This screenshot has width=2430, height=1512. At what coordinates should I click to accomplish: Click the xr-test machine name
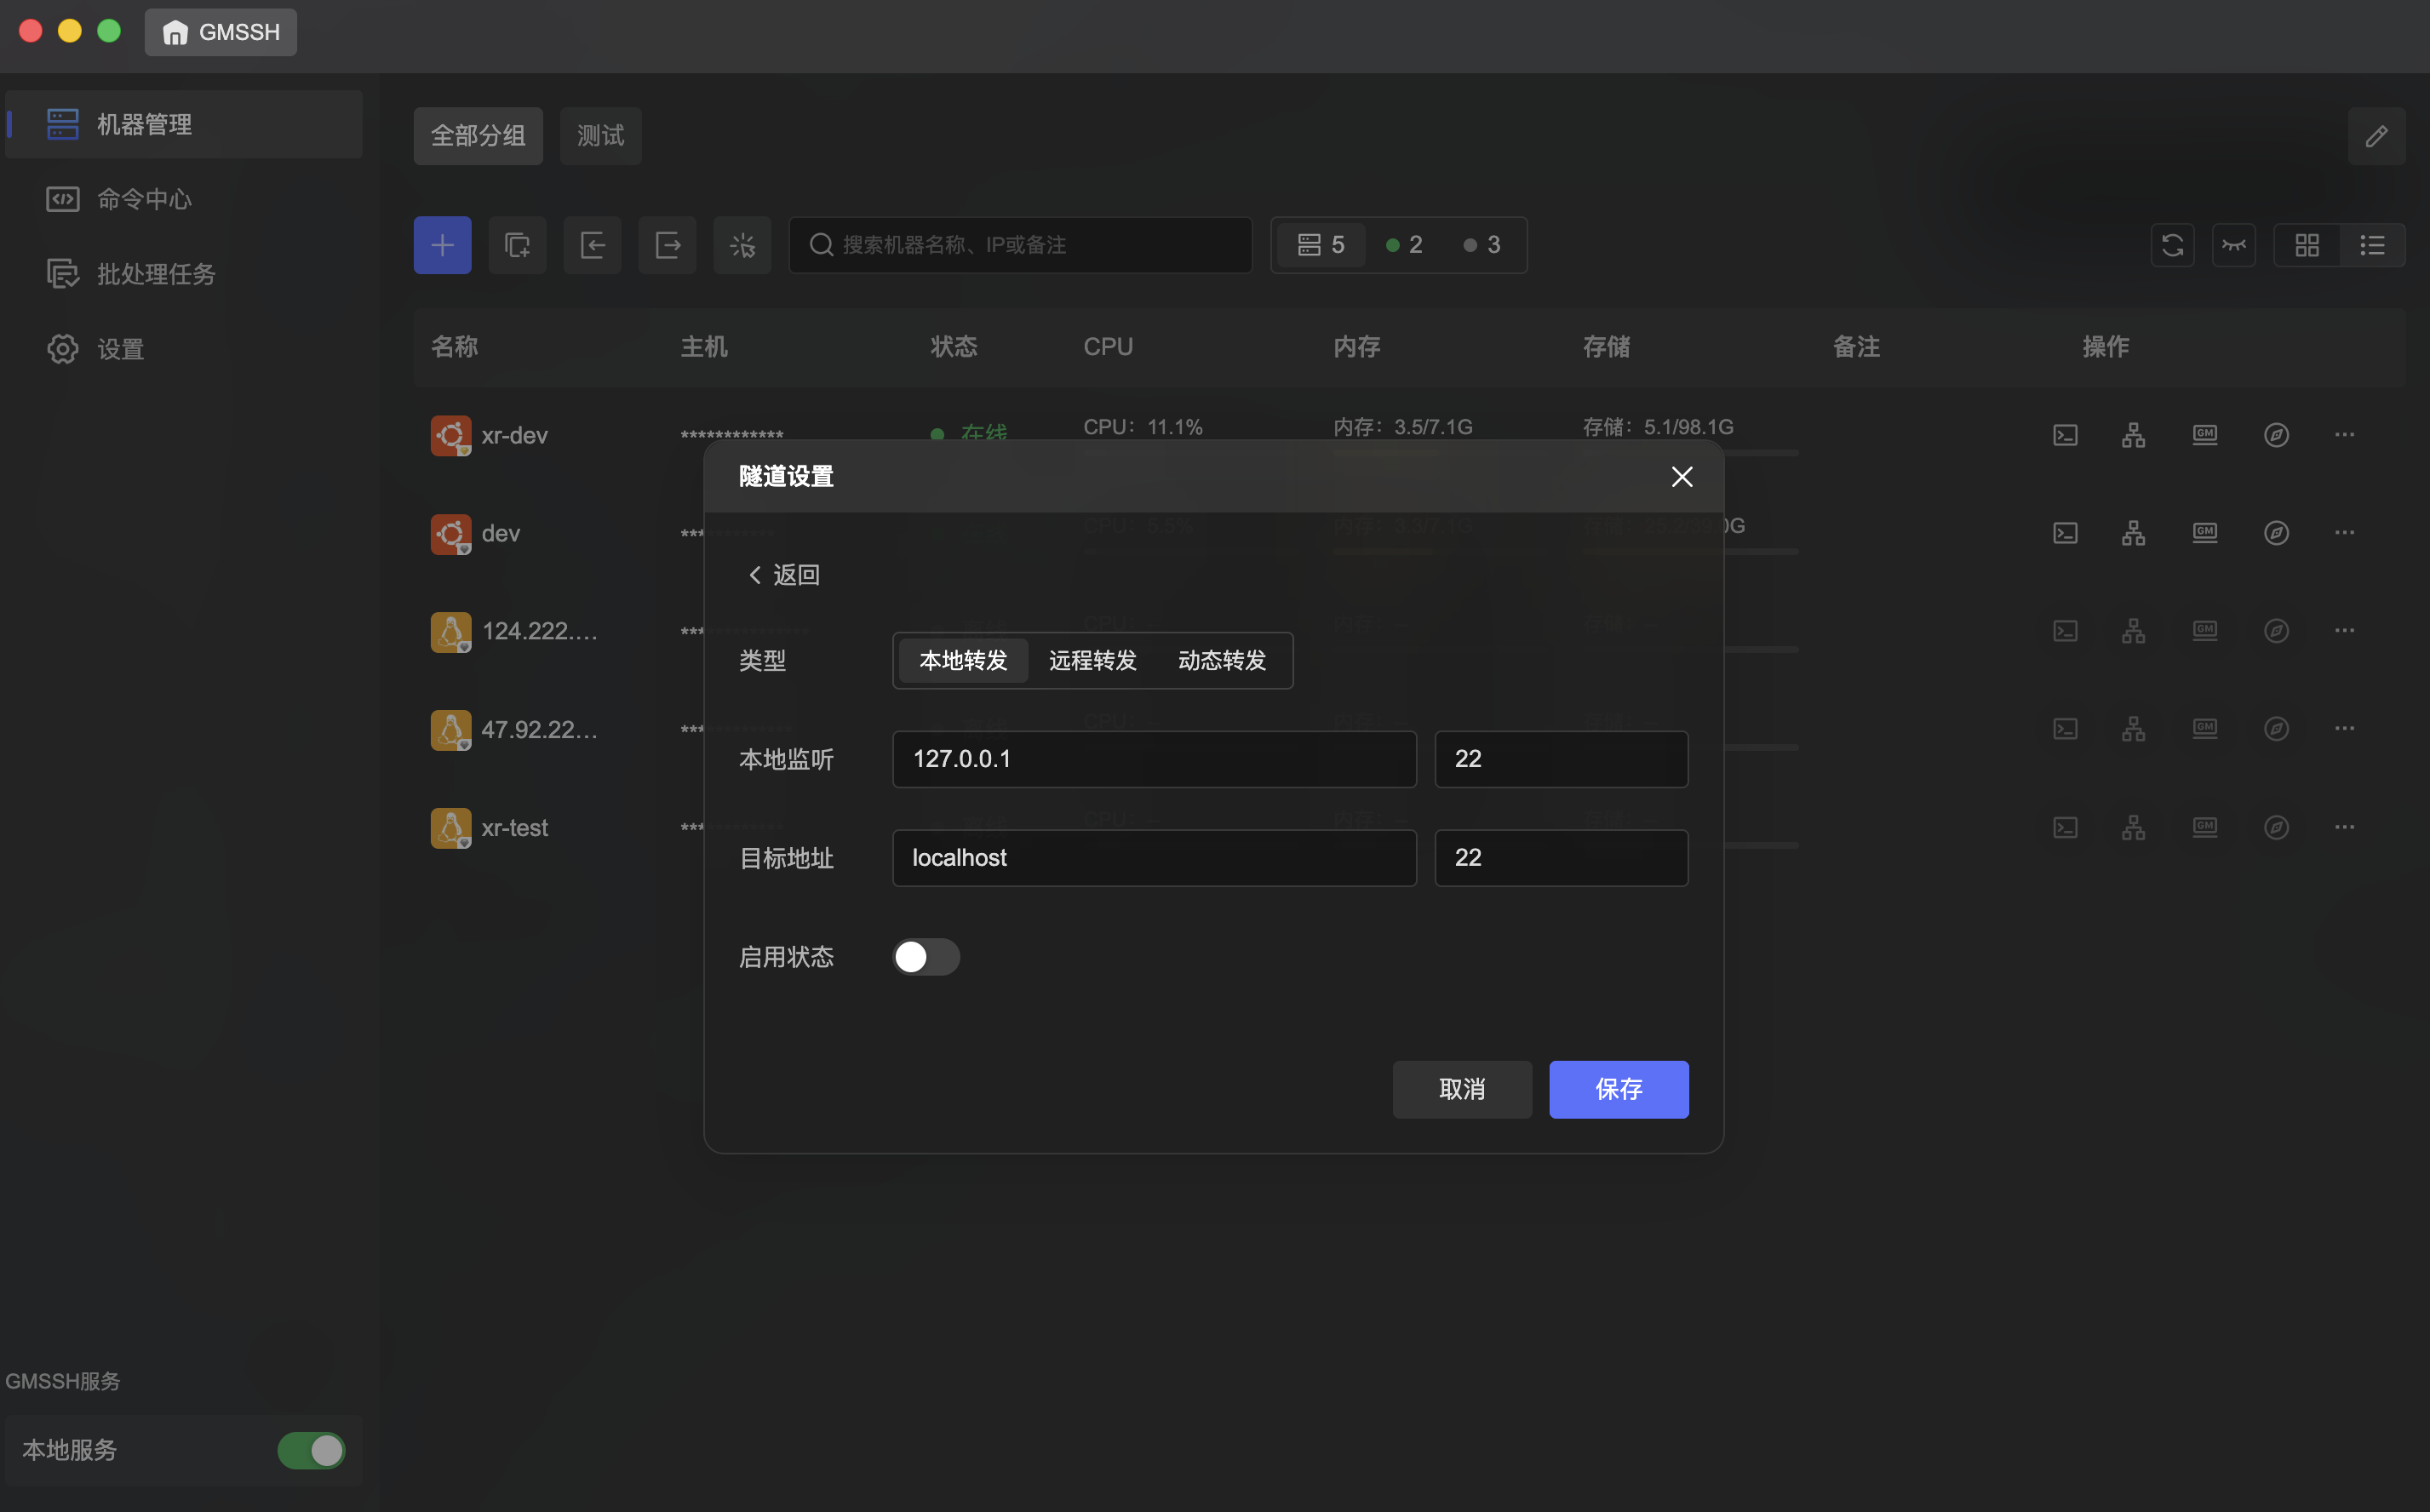tap(514, 828)
